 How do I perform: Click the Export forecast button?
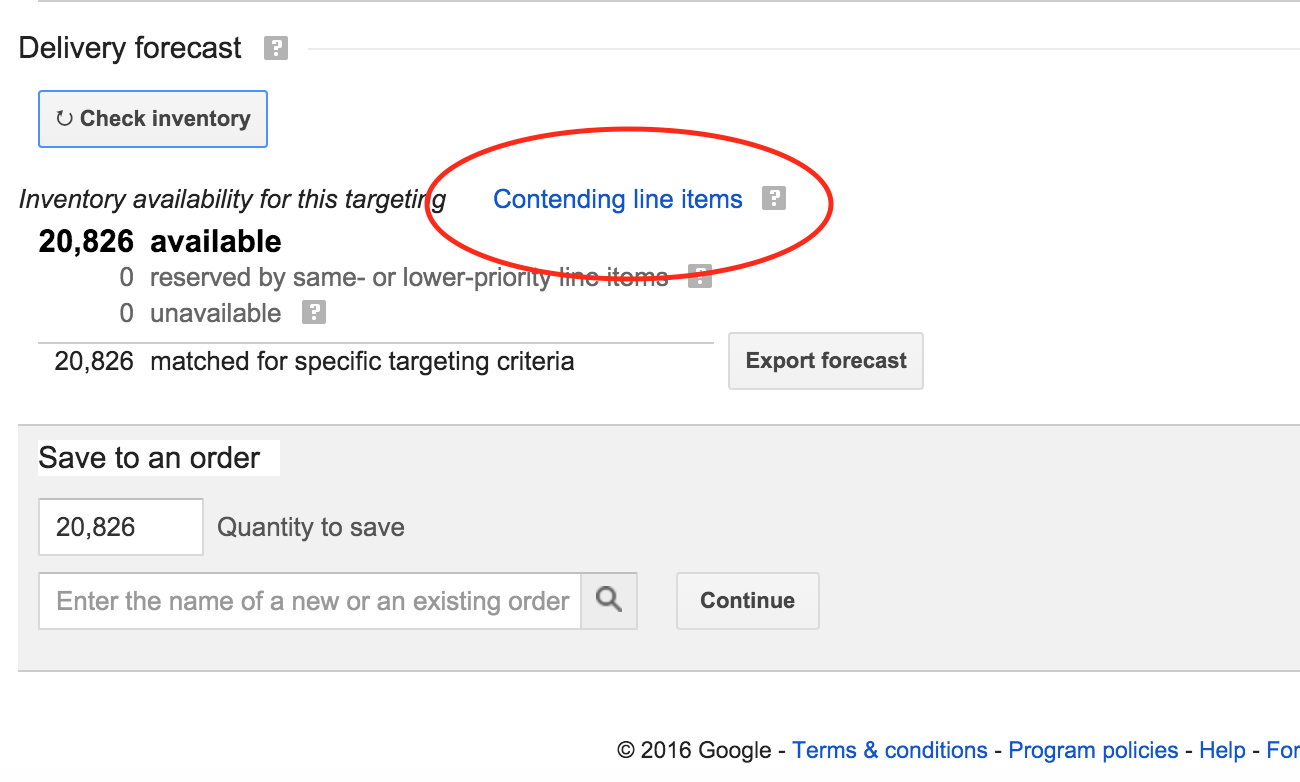[826, 361]
